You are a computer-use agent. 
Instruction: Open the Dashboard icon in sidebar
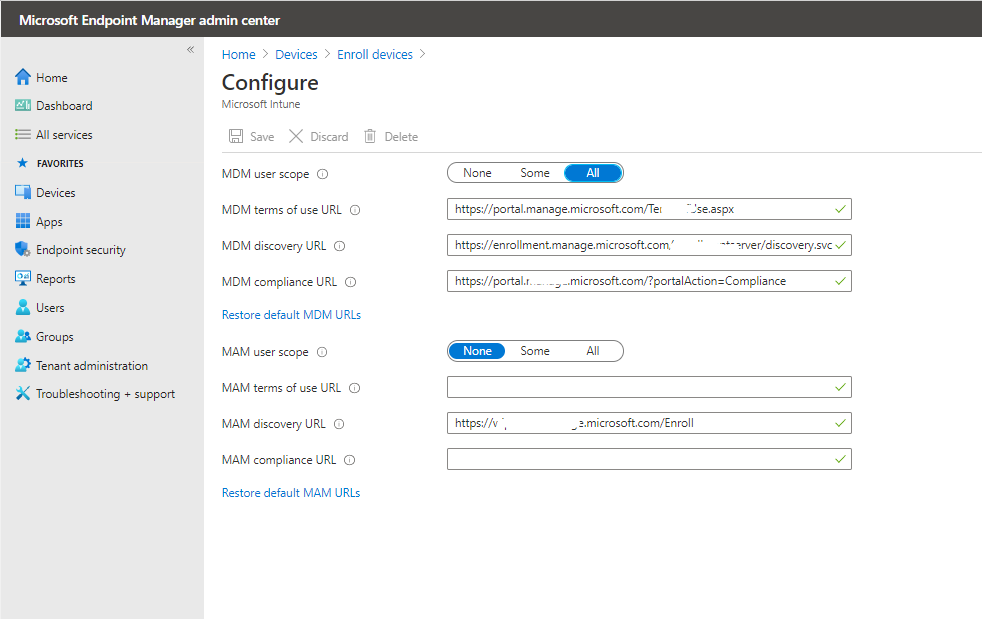(x=23, y=105)
